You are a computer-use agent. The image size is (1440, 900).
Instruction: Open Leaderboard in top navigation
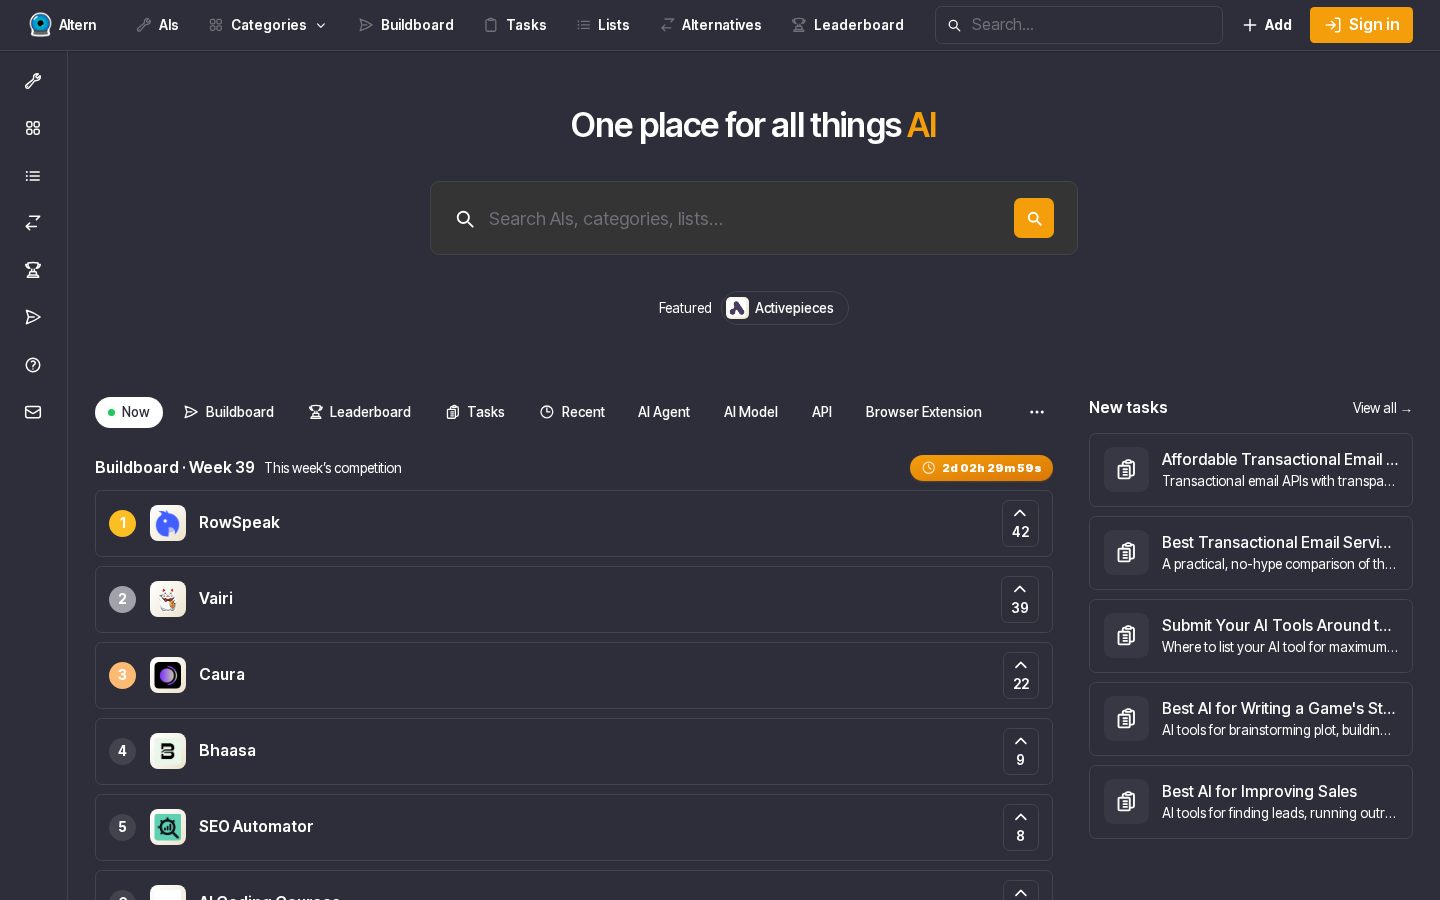pyautogui.click(x=848, y=25)
